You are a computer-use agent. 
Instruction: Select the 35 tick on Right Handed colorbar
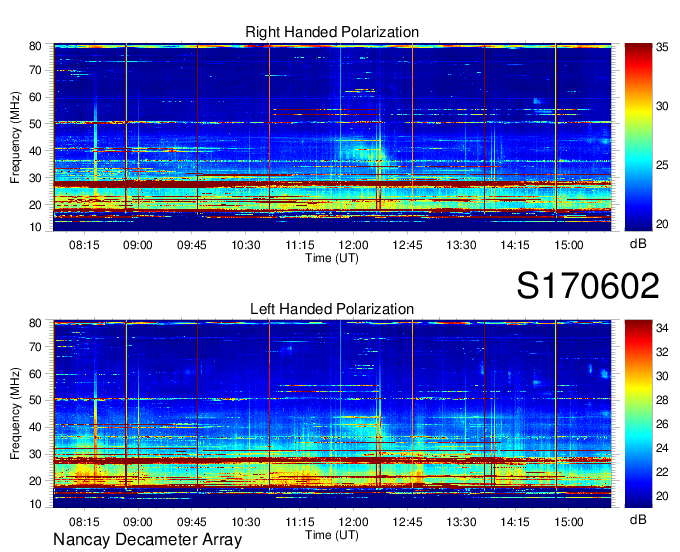tap(662, 47)
